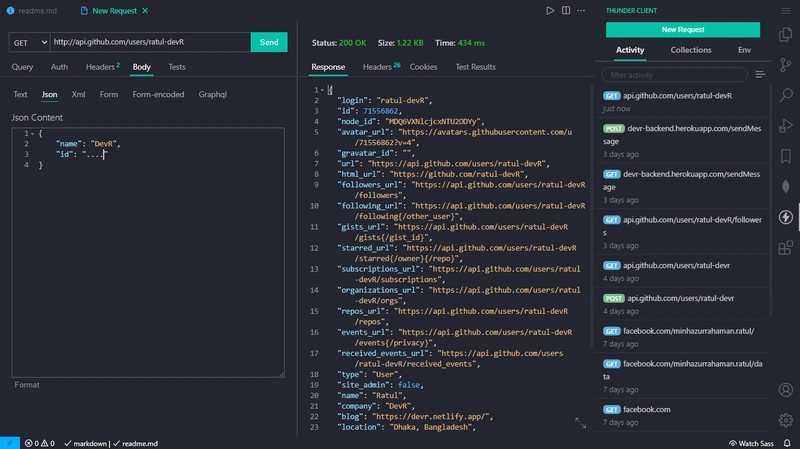Open the 'just now' GET api.github.com/users/ratul-devR activity entry
The image size is (800, 449).
point(684,102)
